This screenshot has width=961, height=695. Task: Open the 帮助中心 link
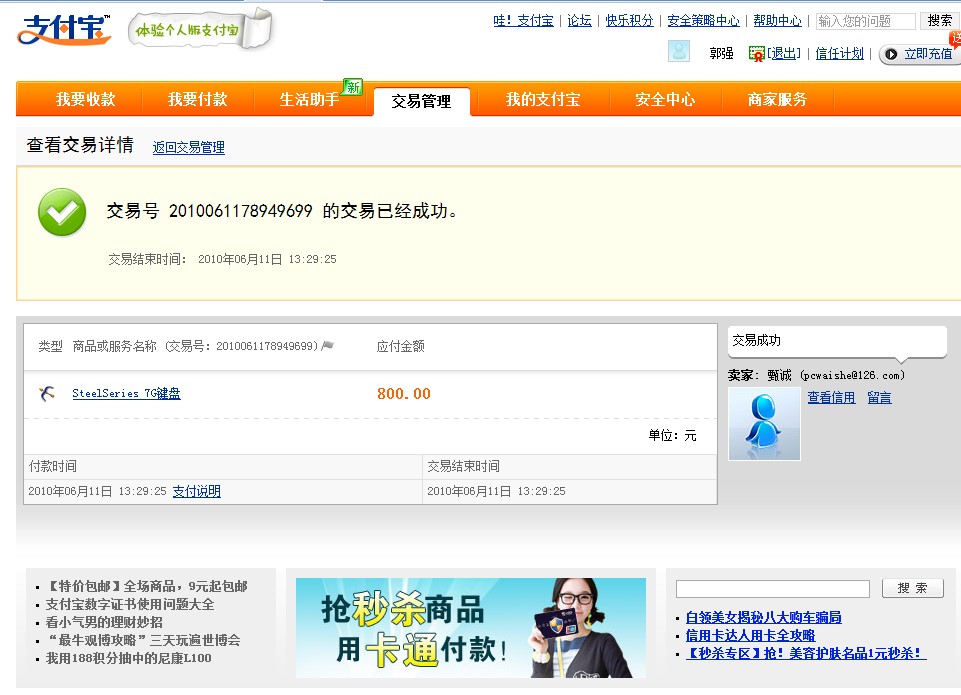(x=777, y=21)
